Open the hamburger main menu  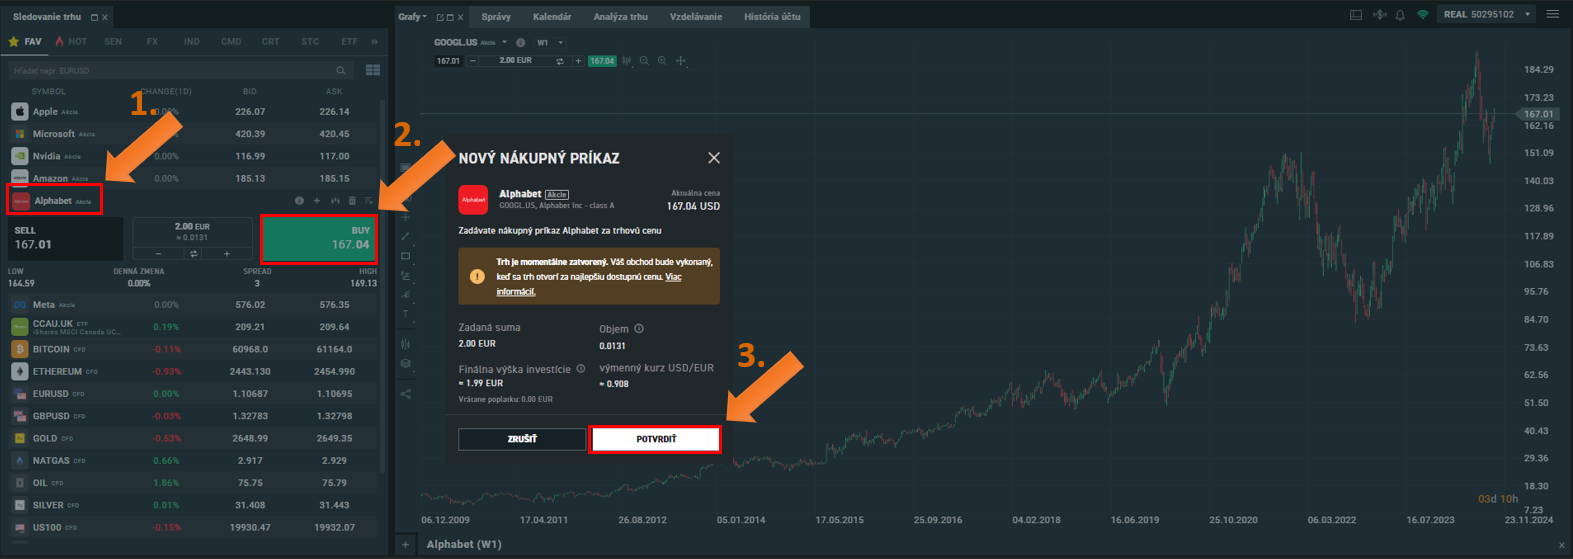point(1553,14)
